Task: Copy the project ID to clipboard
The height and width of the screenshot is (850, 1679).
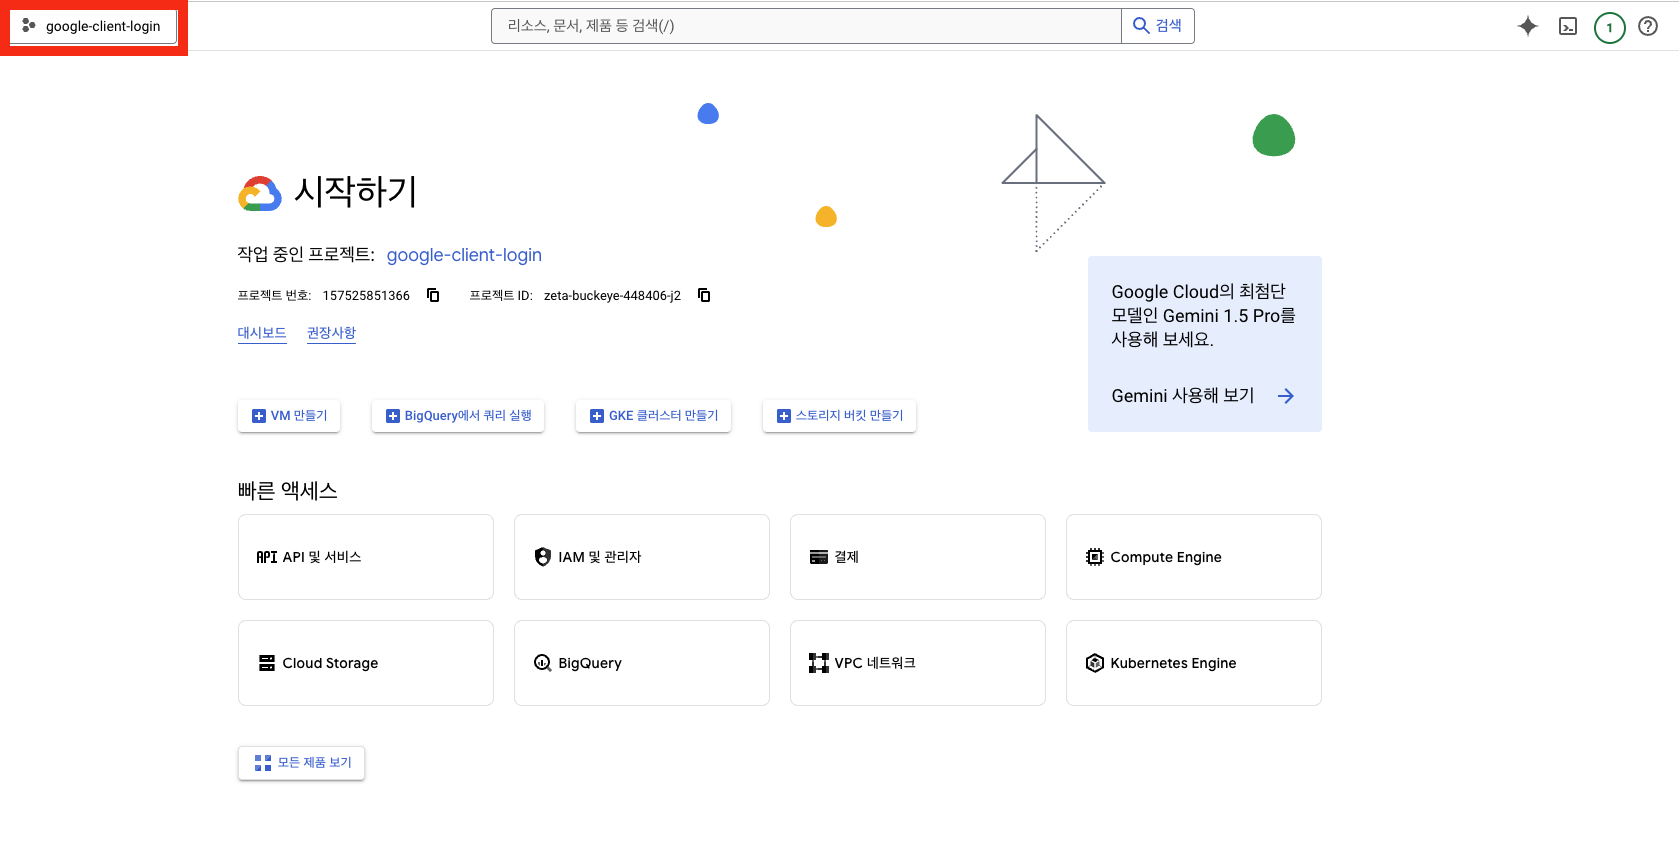Action: coord(704,295)
